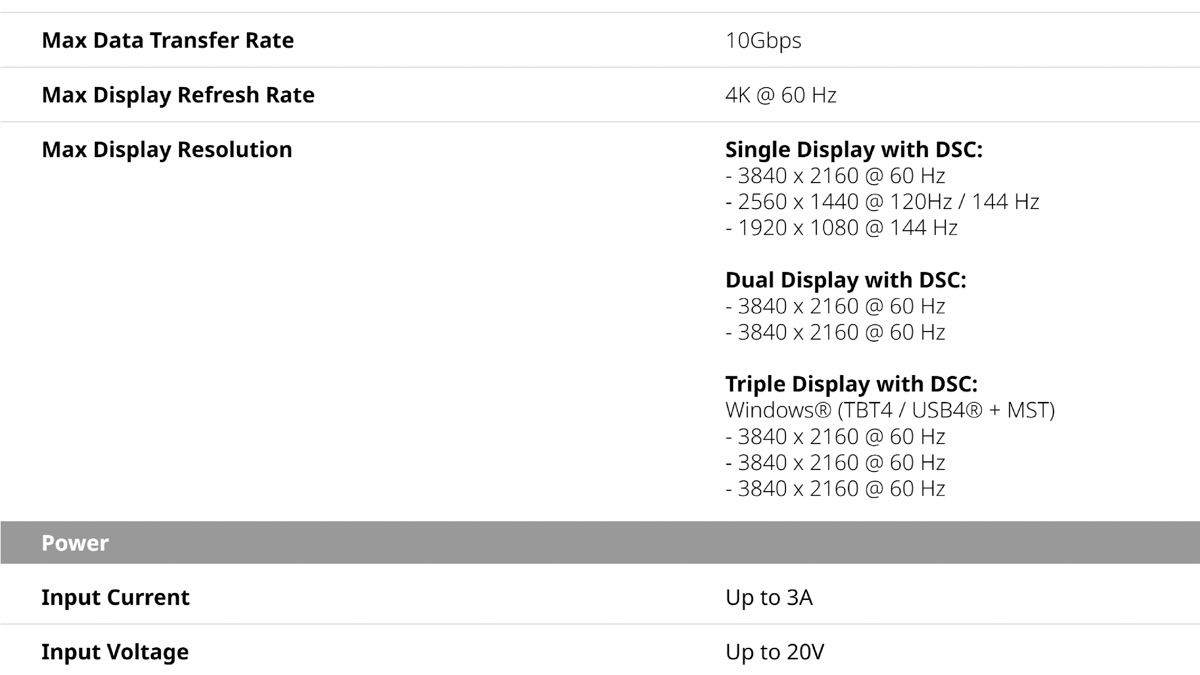Click last 3840 x 2160 line under Triple Display
This screenshot has width=1200, height=675.
(835, 488)
